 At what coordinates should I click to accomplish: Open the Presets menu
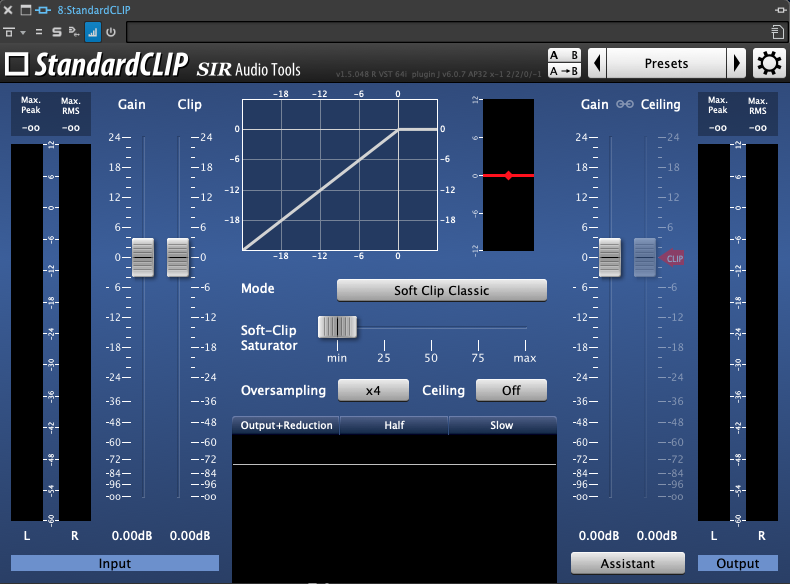pyautogui.click(x=667, y=63)
